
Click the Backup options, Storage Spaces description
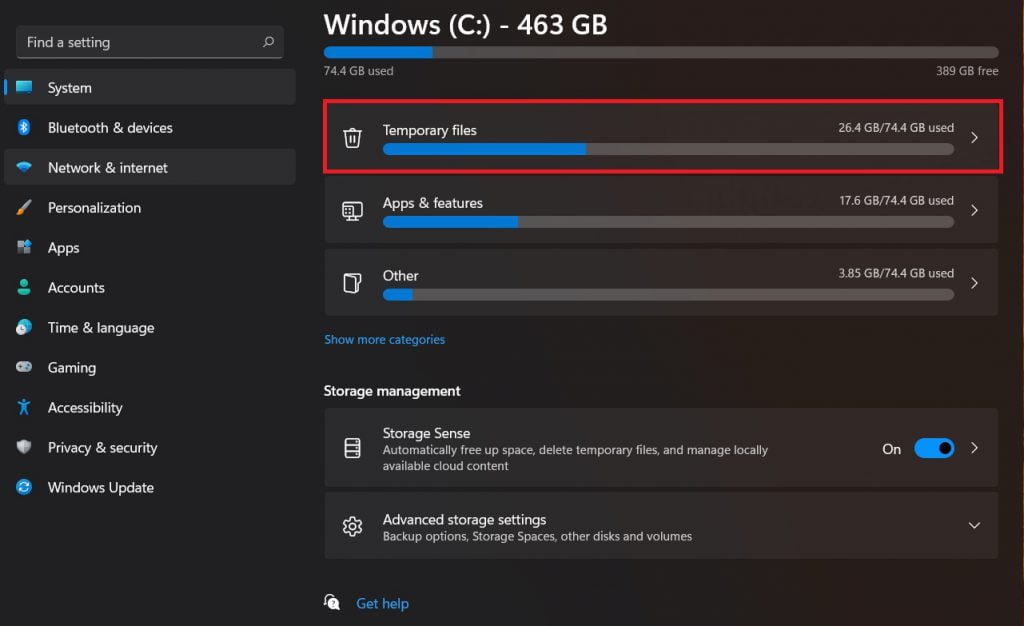tap(537, 536)
